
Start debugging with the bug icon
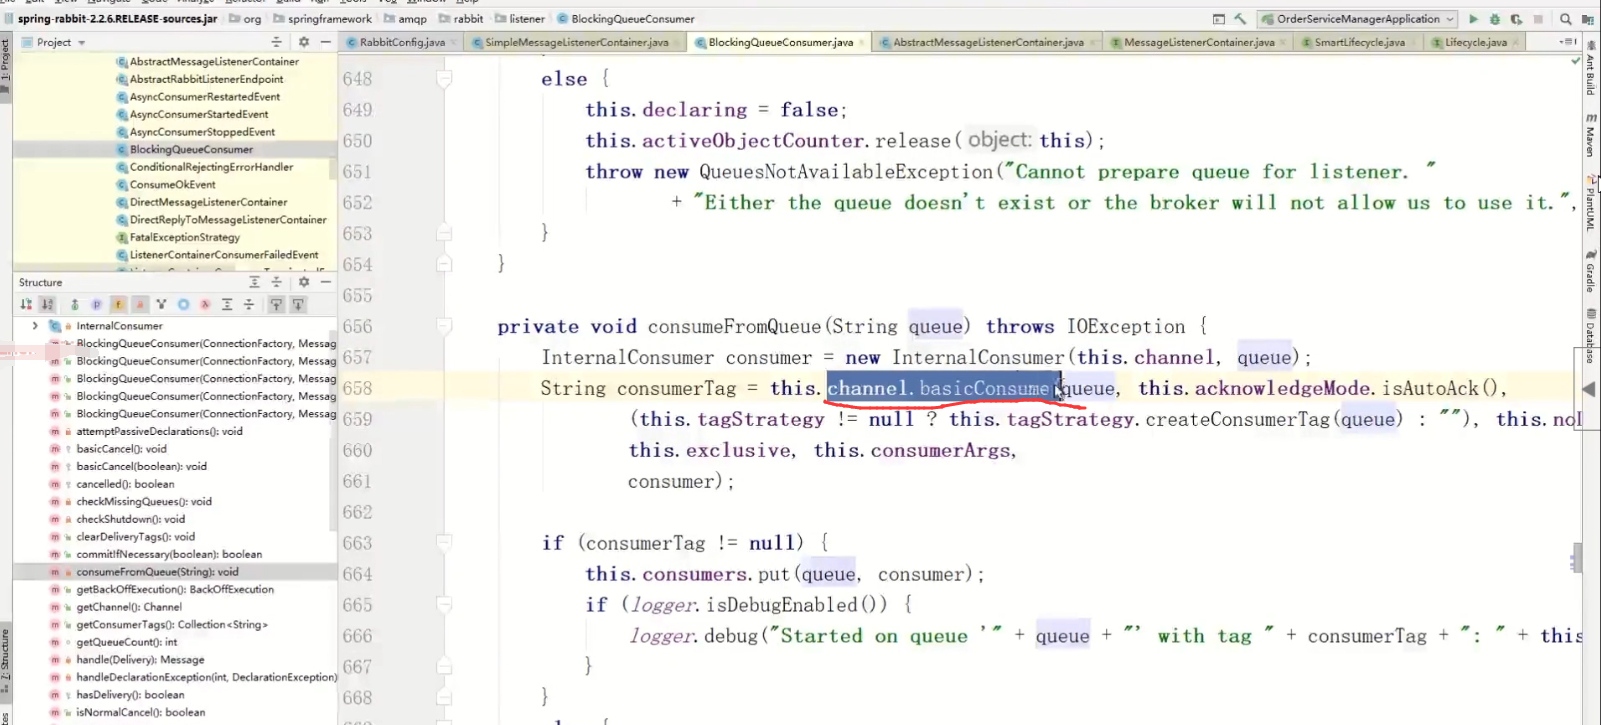[x=1495, y=19]
